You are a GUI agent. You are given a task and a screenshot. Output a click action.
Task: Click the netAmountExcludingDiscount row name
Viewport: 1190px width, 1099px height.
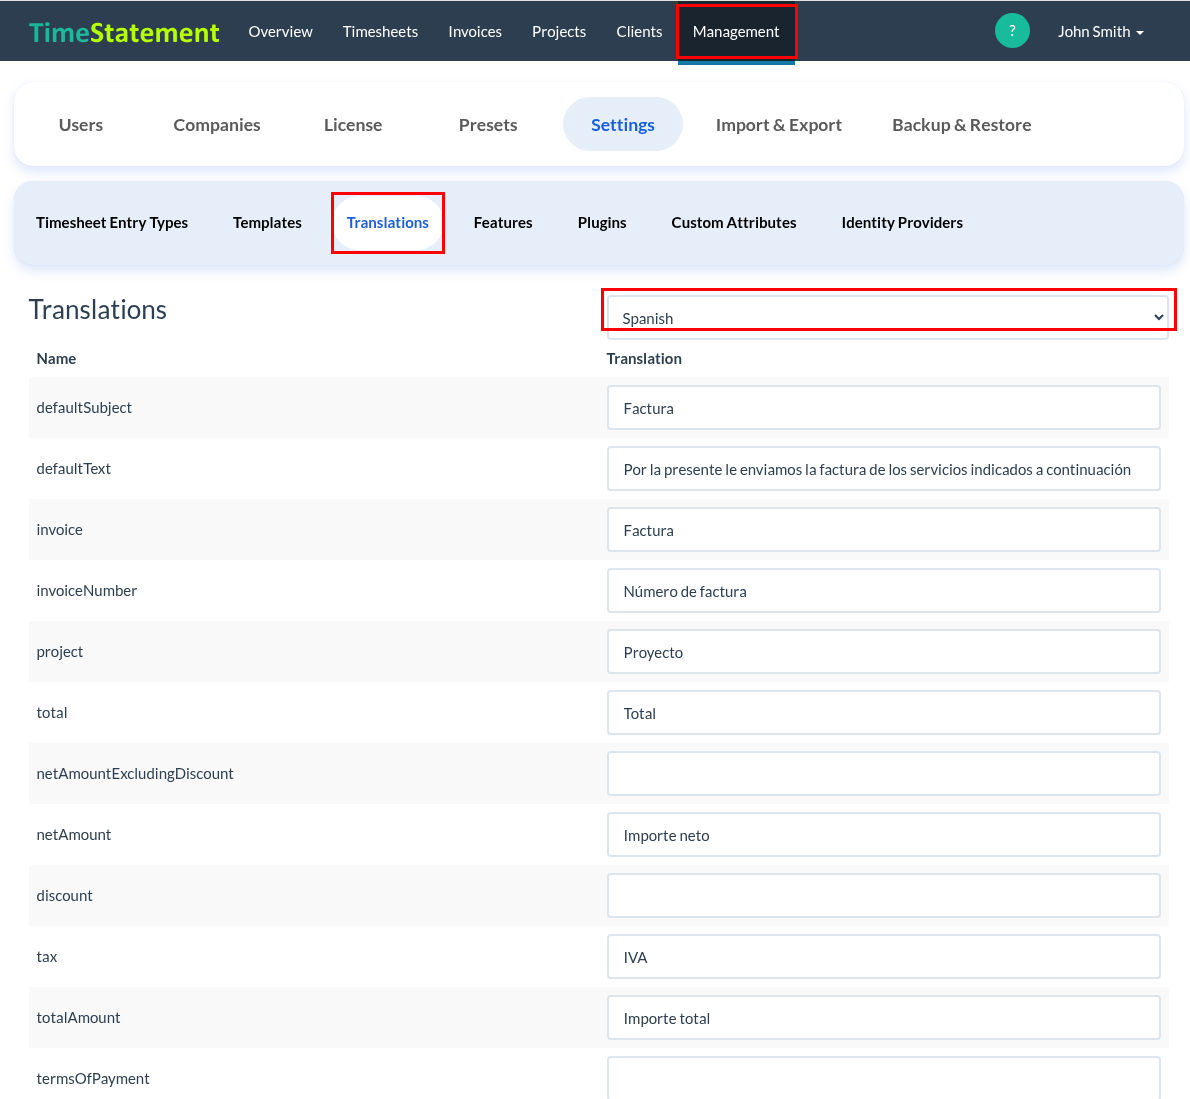pyautogui.click(x=134, y=773)
